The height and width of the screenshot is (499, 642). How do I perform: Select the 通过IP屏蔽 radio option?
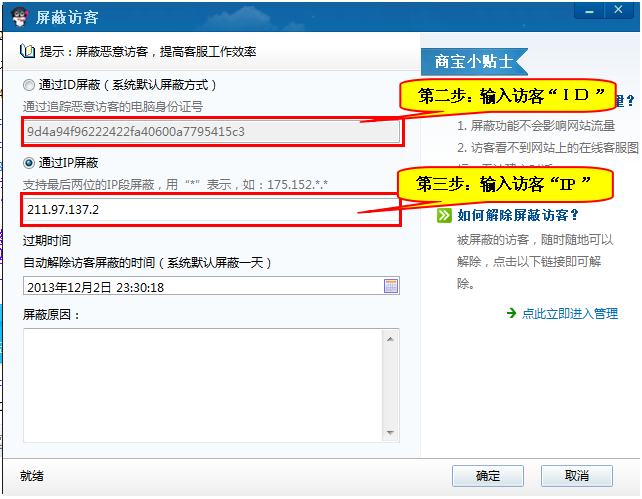click(x=29, y=162)
